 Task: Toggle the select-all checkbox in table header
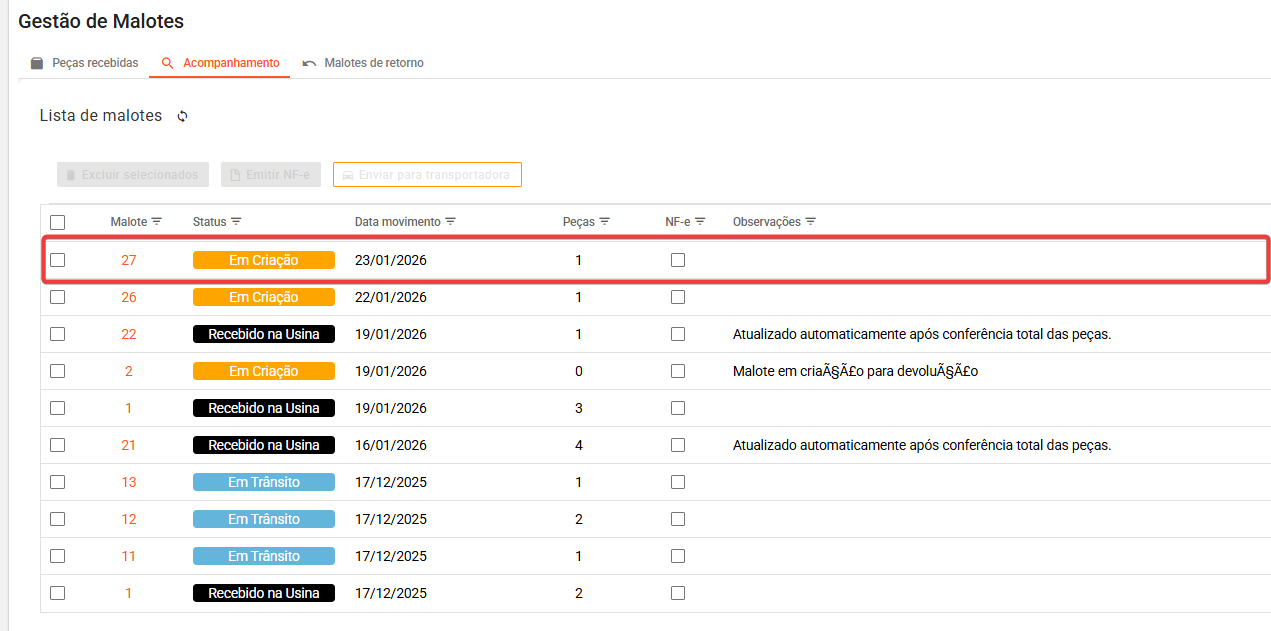pyautogui.click(x=58, y=222)
